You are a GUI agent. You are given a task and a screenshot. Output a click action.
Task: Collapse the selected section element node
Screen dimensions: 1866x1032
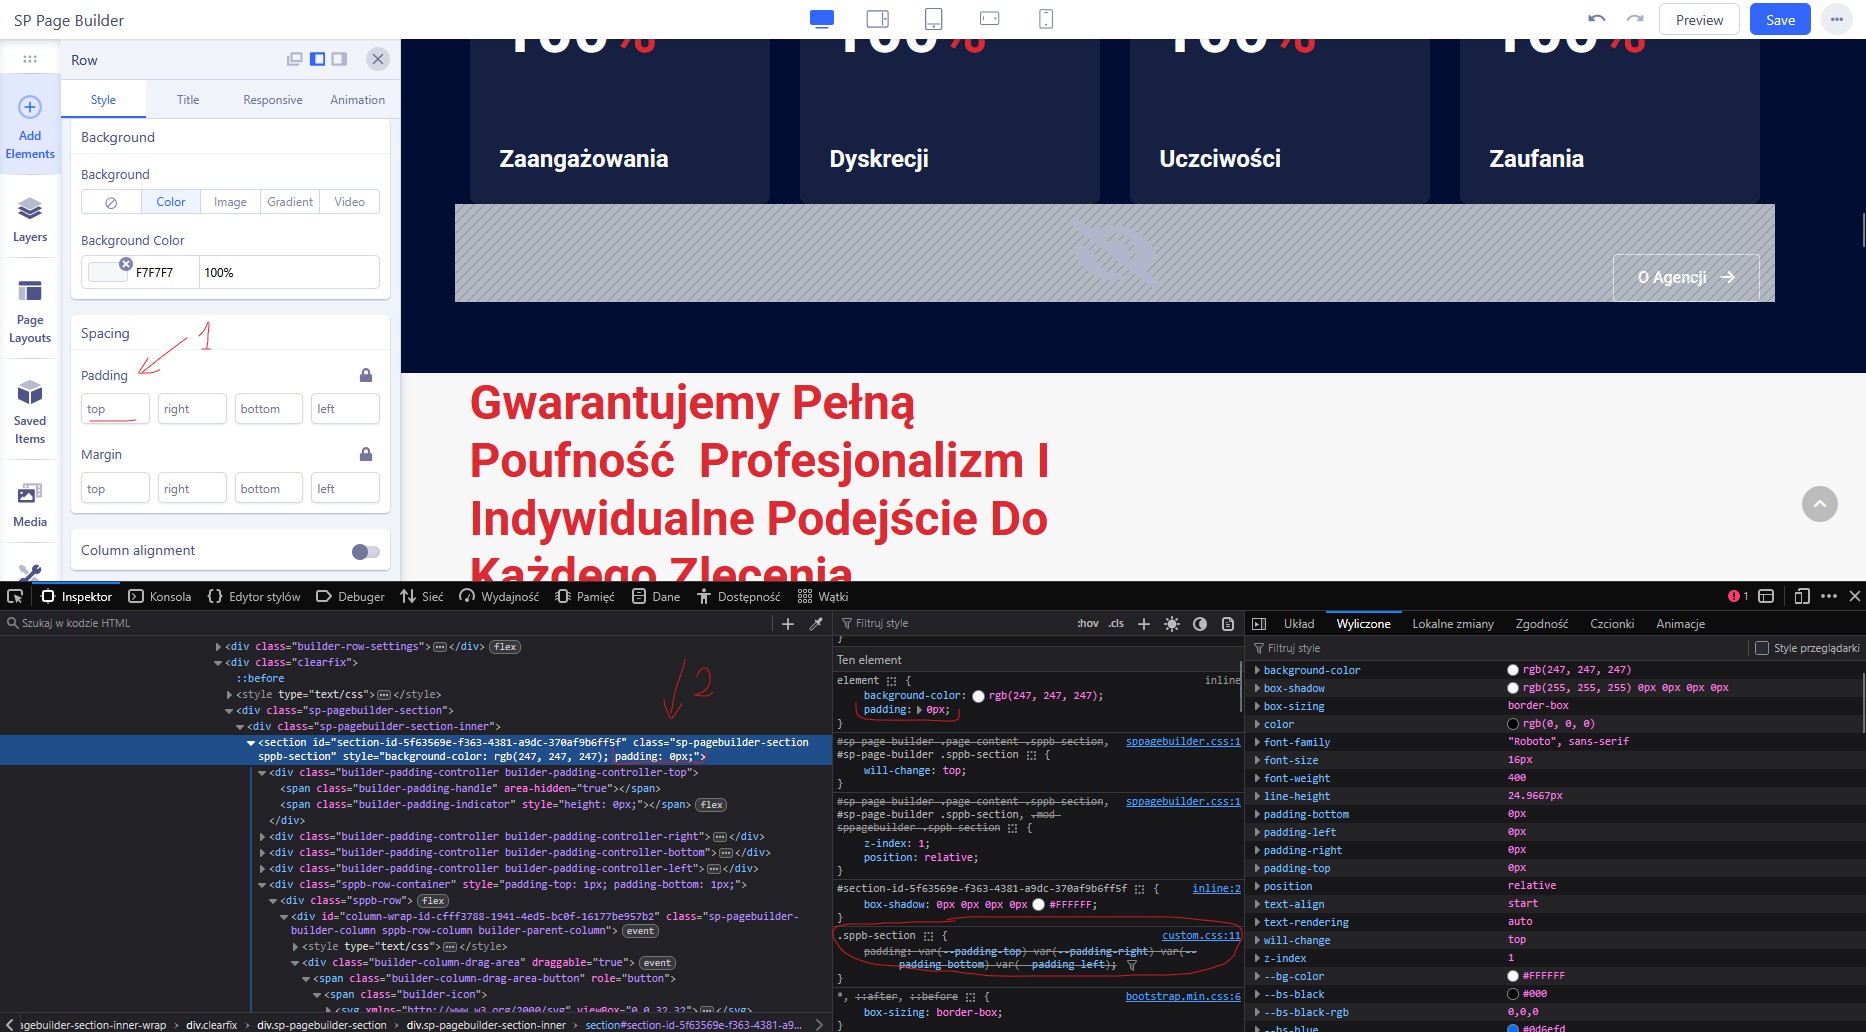[x=251, y=743]
